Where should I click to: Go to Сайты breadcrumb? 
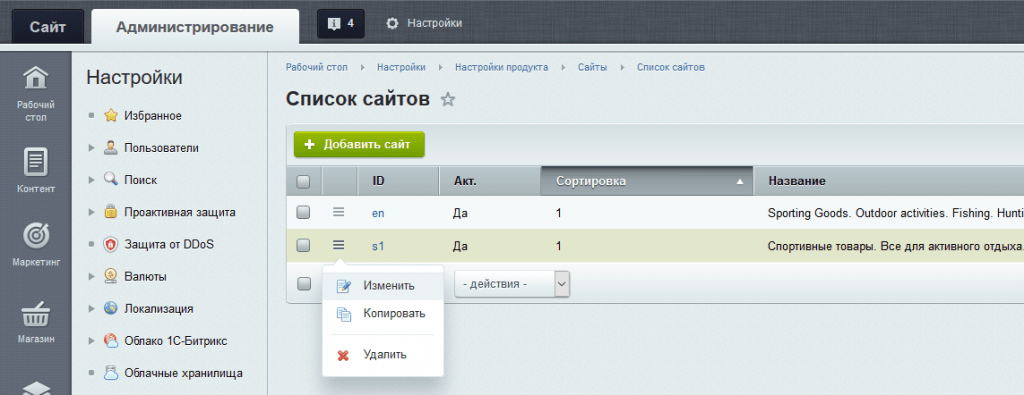coord(592,67)
